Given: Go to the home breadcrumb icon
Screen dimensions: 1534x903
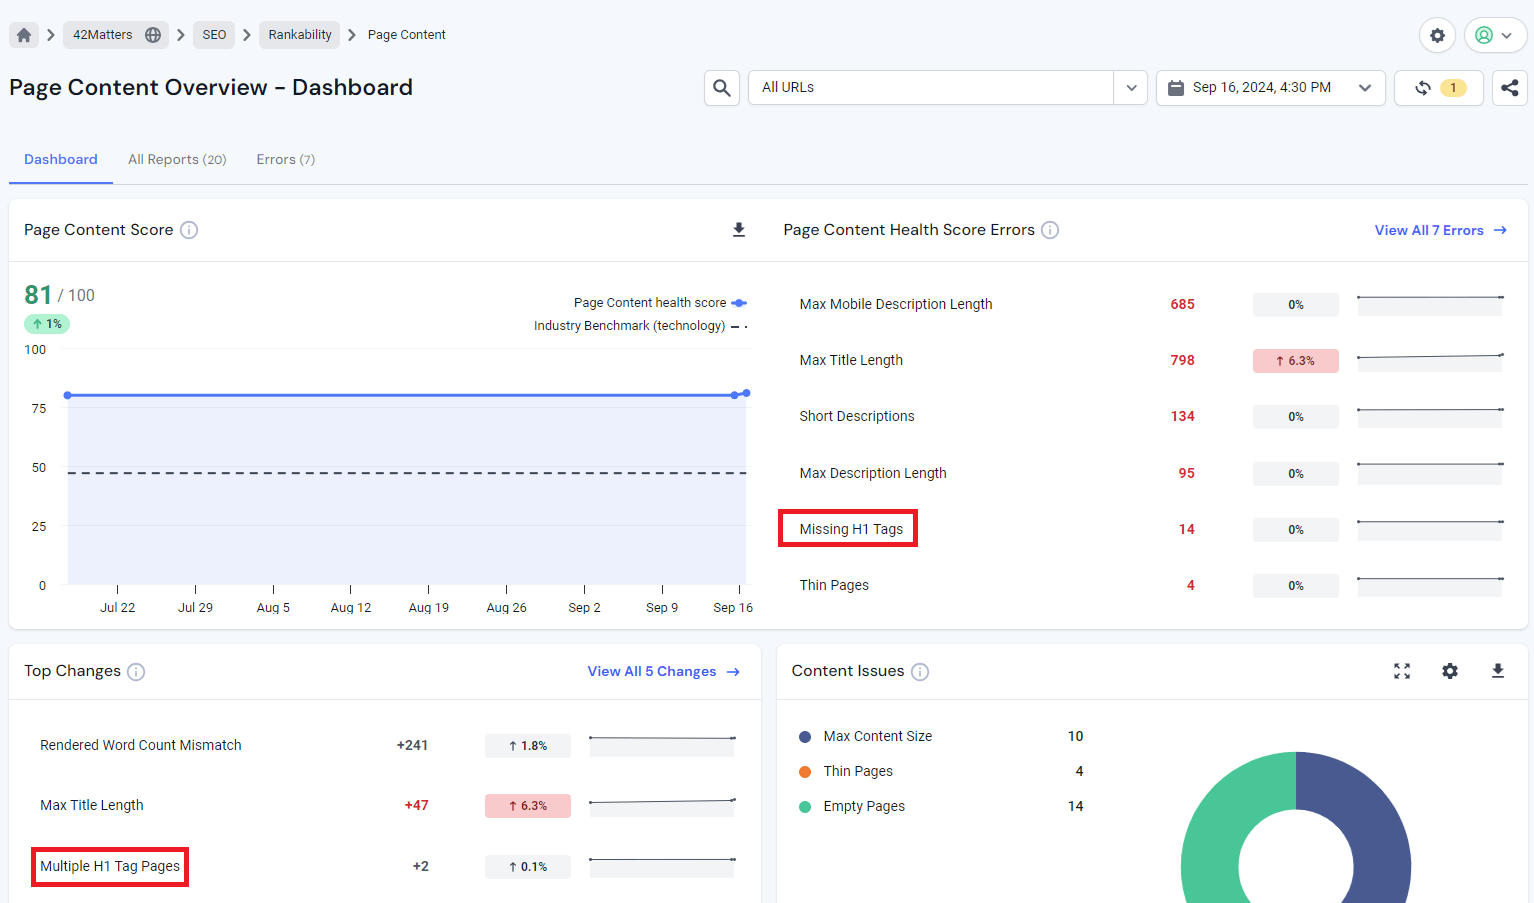Looking at the screenshot, I should (24, 35).
